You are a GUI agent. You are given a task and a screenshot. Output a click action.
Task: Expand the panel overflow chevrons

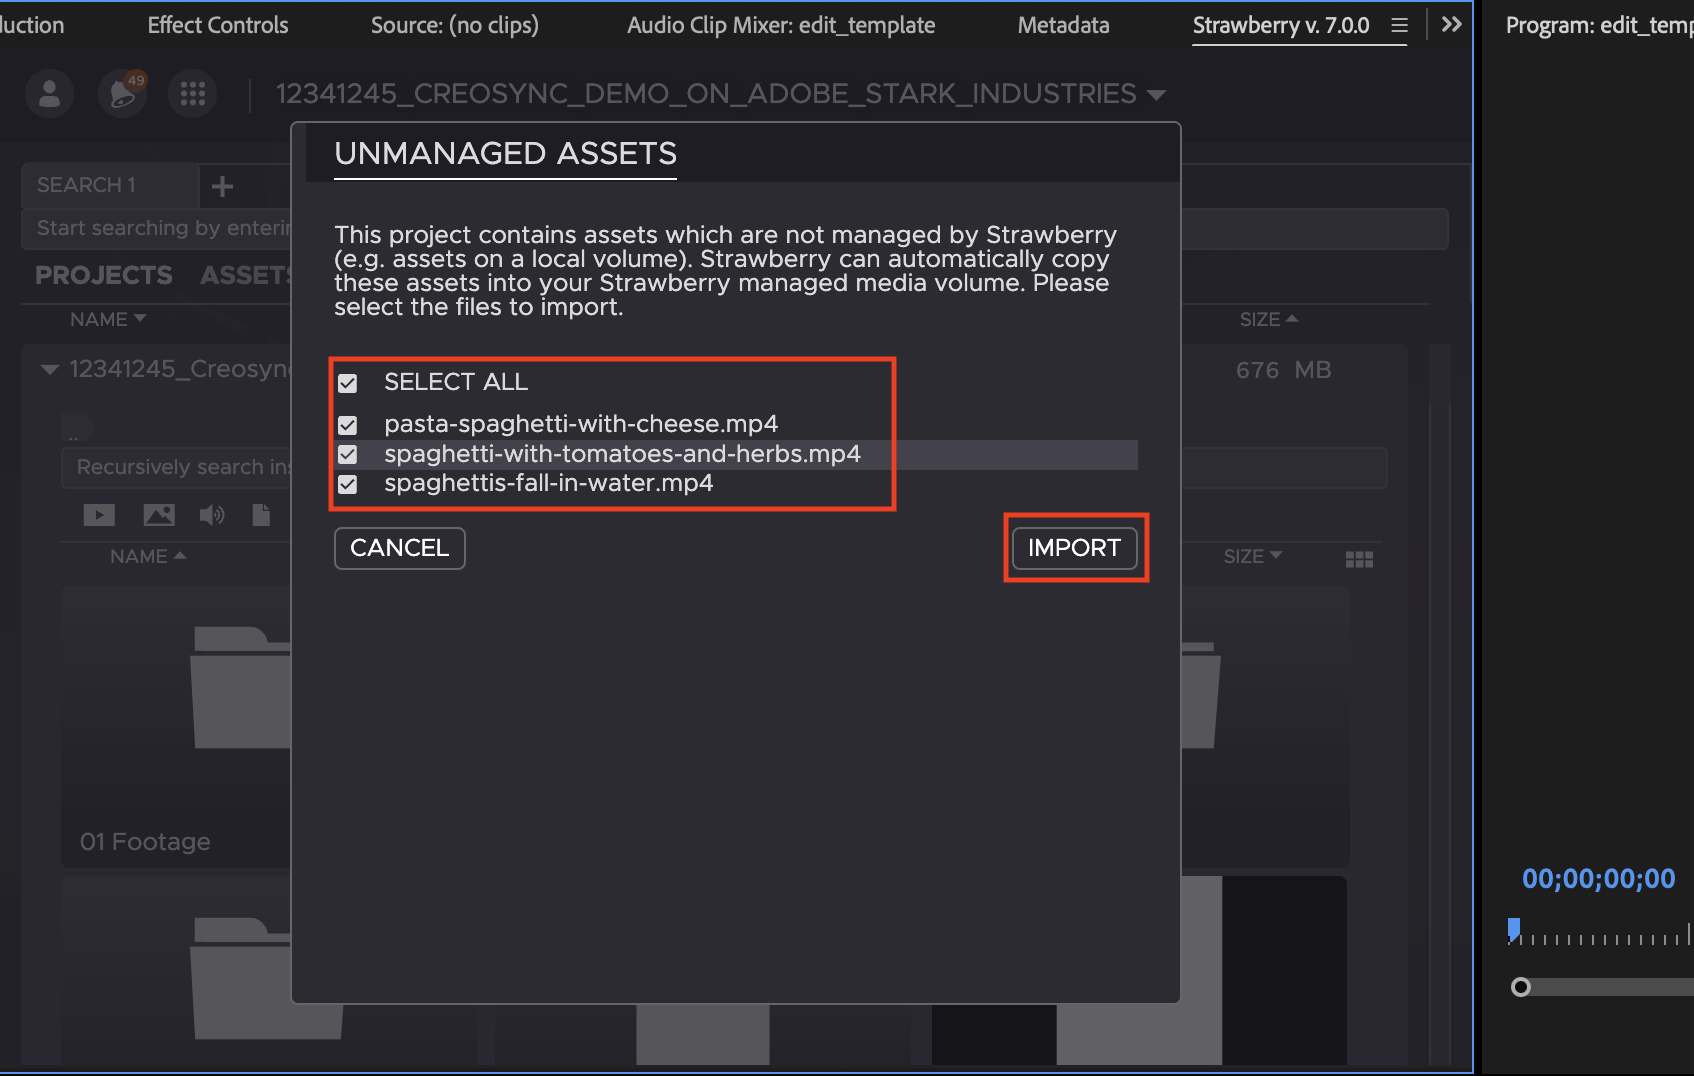(1451, 25)
